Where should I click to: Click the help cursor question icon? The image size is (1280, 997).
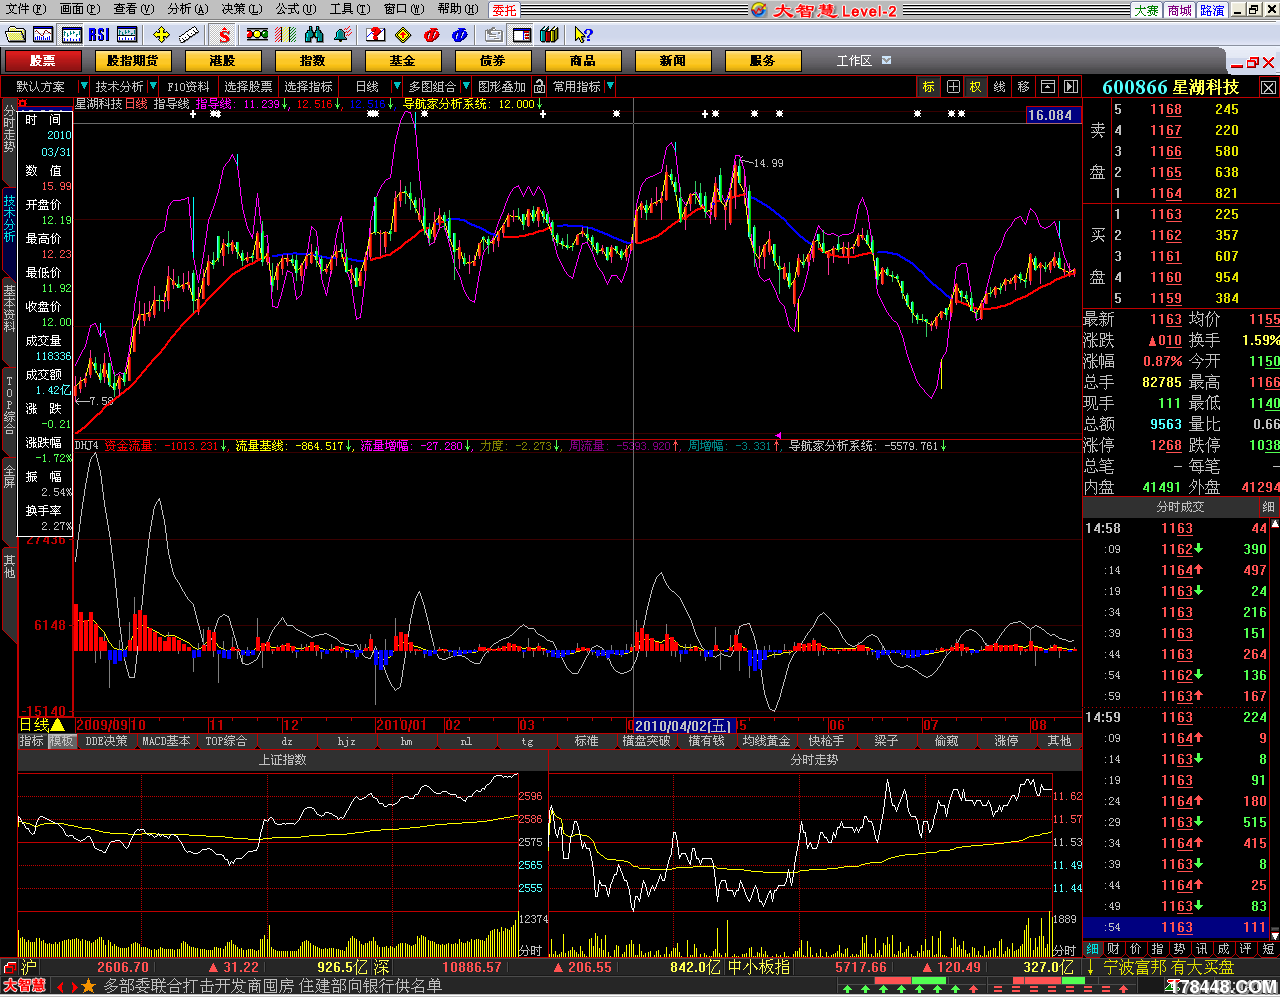pyautogui.click(x=584, y=35)
